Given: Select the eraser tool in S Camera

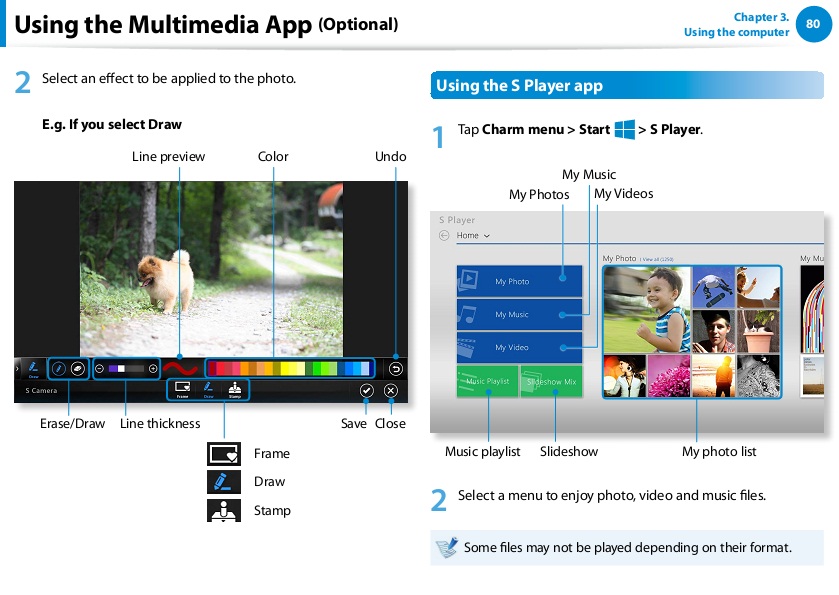Looking at the screenshot, I should [x=78, y=369].
